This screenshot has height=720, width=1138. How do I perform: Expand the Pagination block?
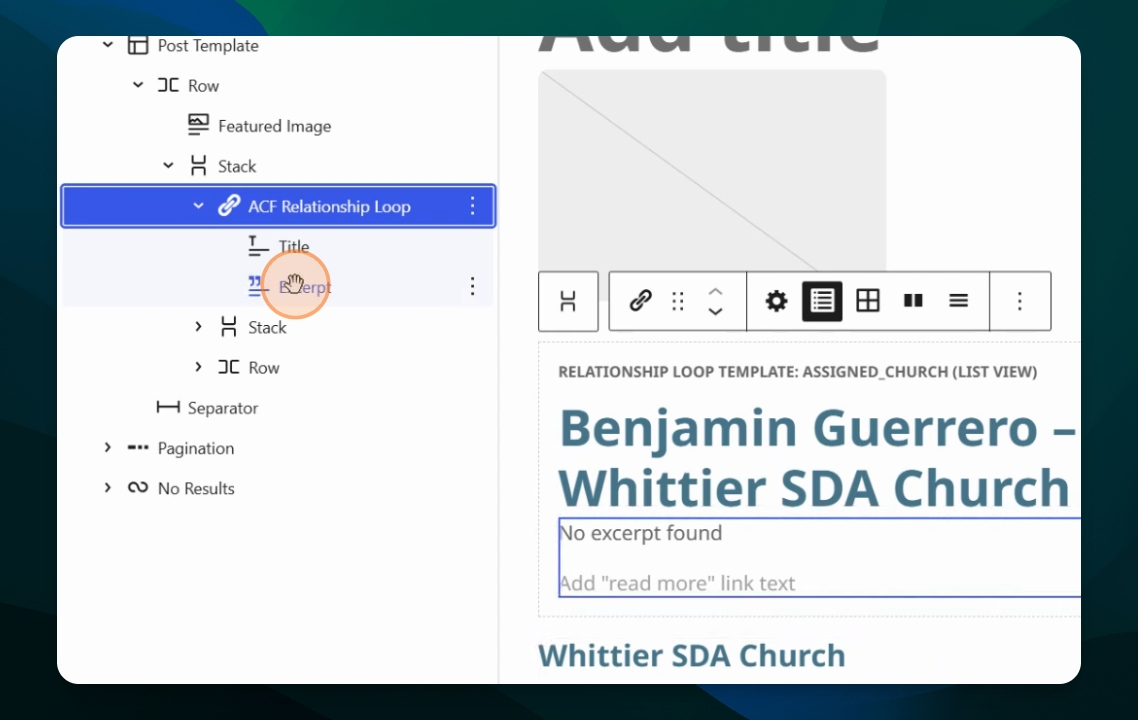tap(107, 448)
